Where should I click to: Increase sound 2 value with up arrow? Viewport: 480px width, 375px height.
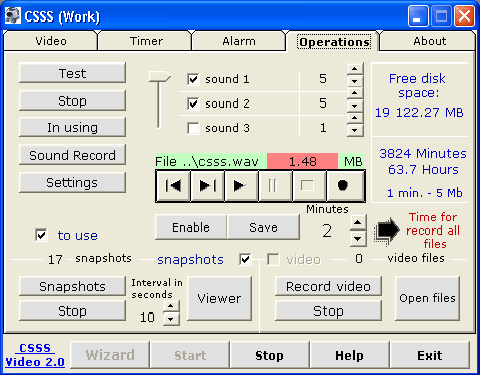[355, 93]
